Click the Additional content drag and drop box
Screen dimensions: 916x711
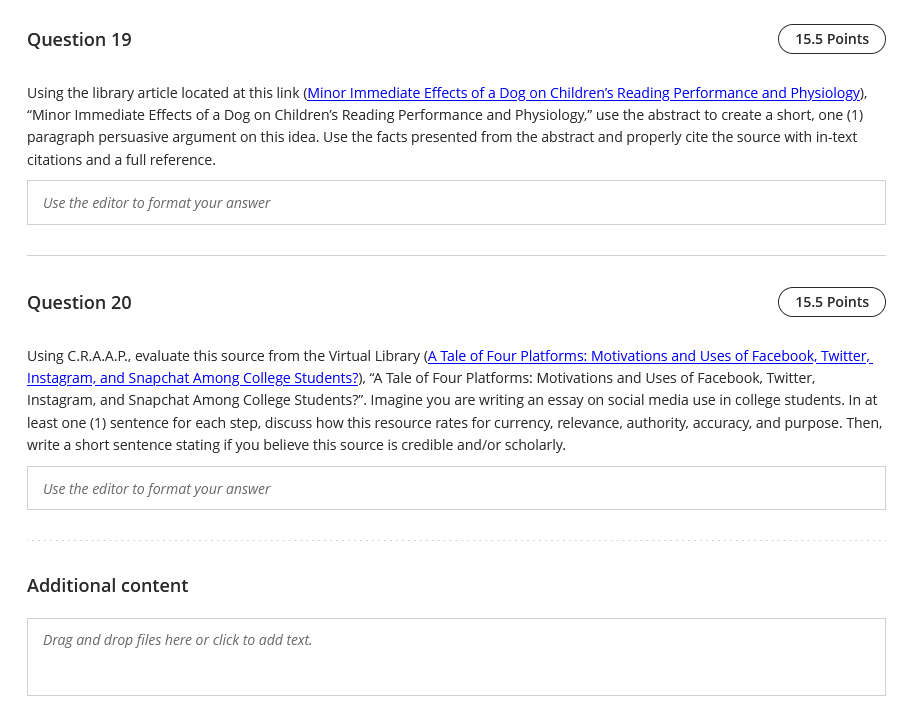click(x=456, y=657)
